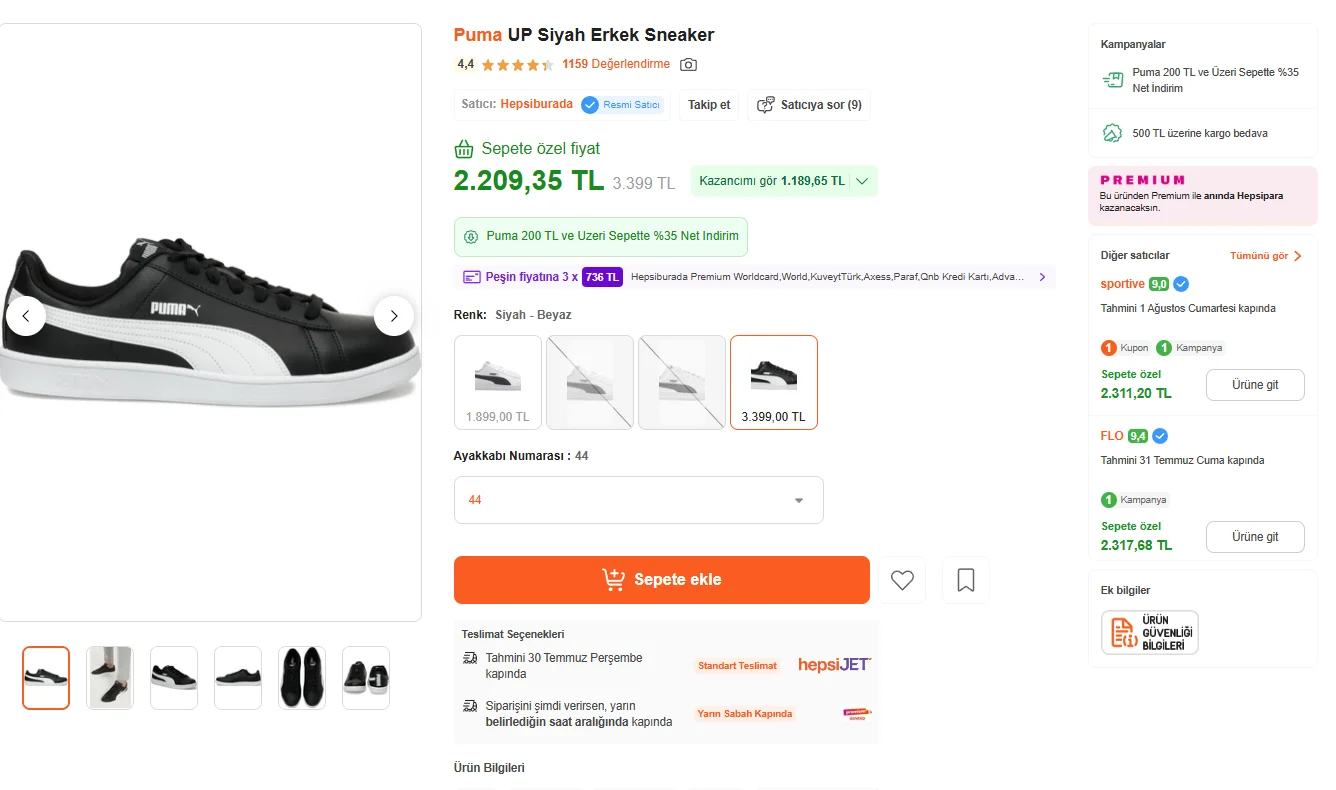Viewport: 1336px width, 790px height.
Task: Go to sportive seller's Ürüne git button
Action: coord(1255,385)
